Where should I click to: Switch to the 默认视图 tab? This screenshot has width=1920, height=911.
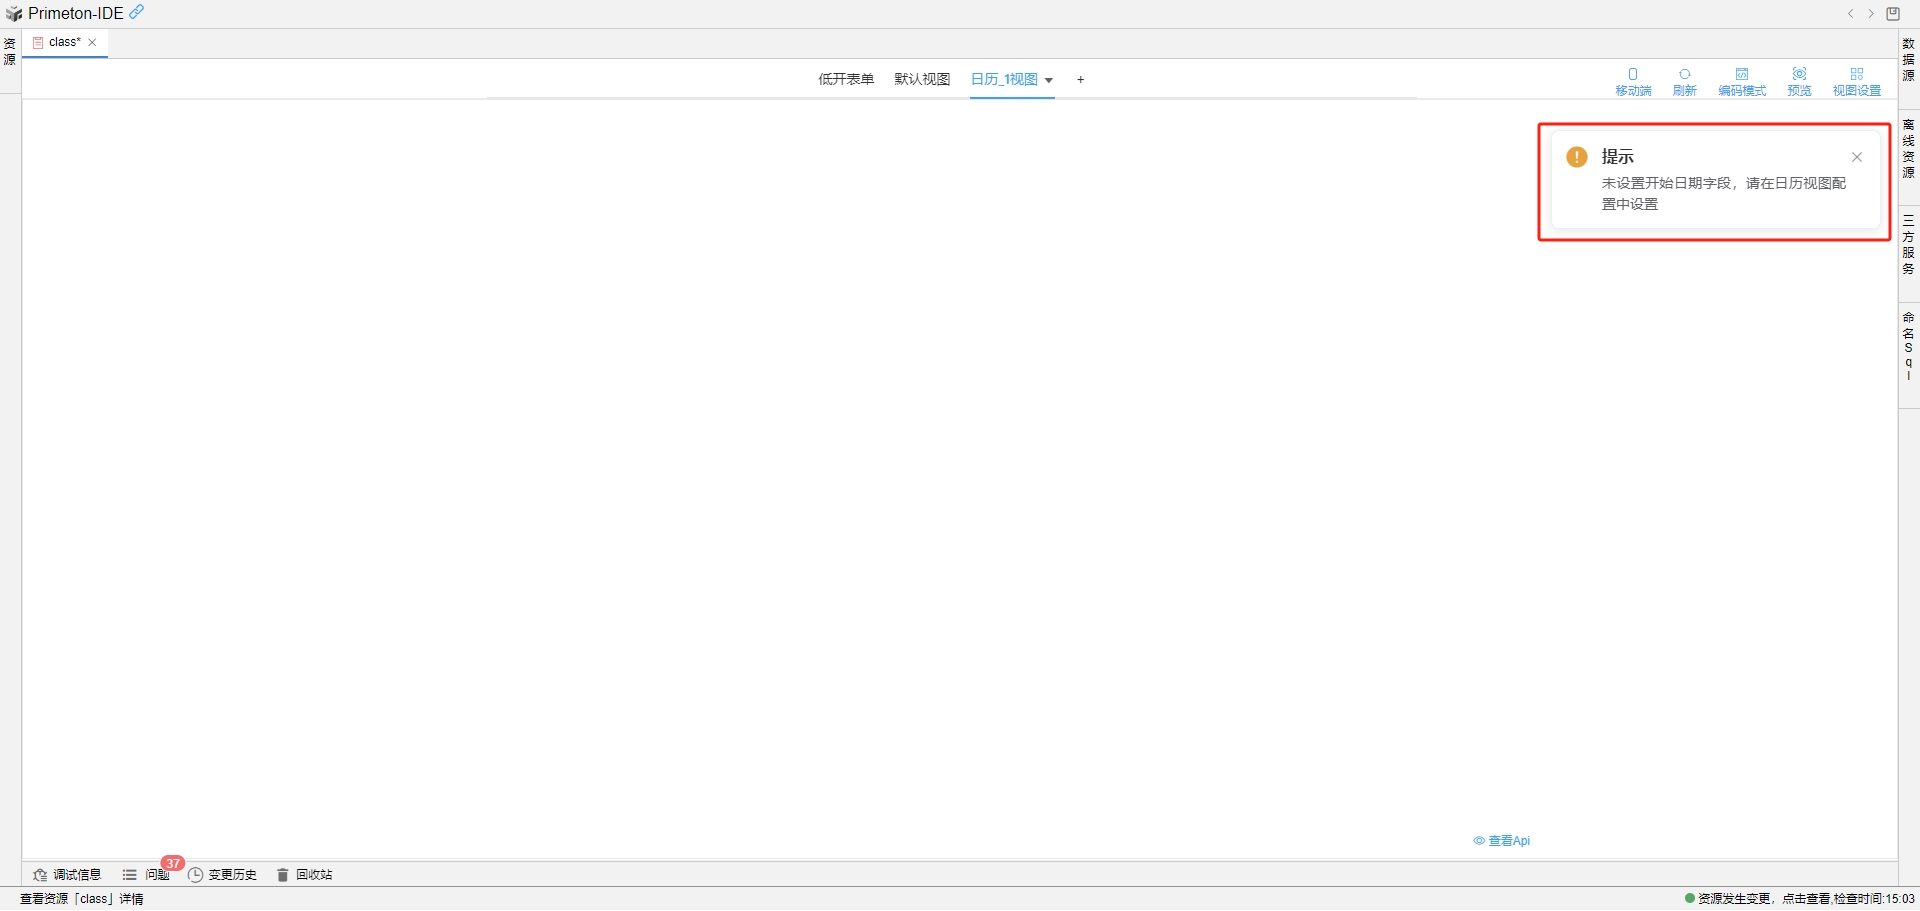point(922,79)
